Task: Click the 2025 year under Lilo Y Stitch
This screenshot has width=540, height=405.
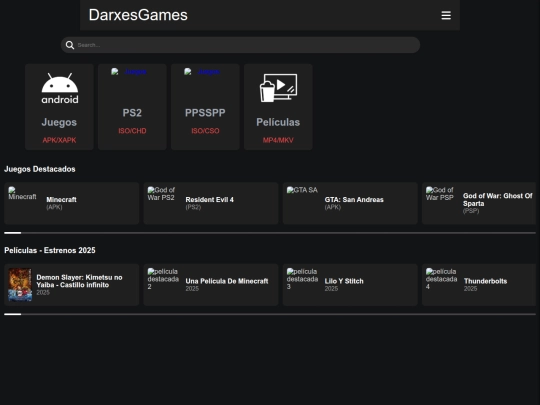Action: click(331, 289)
